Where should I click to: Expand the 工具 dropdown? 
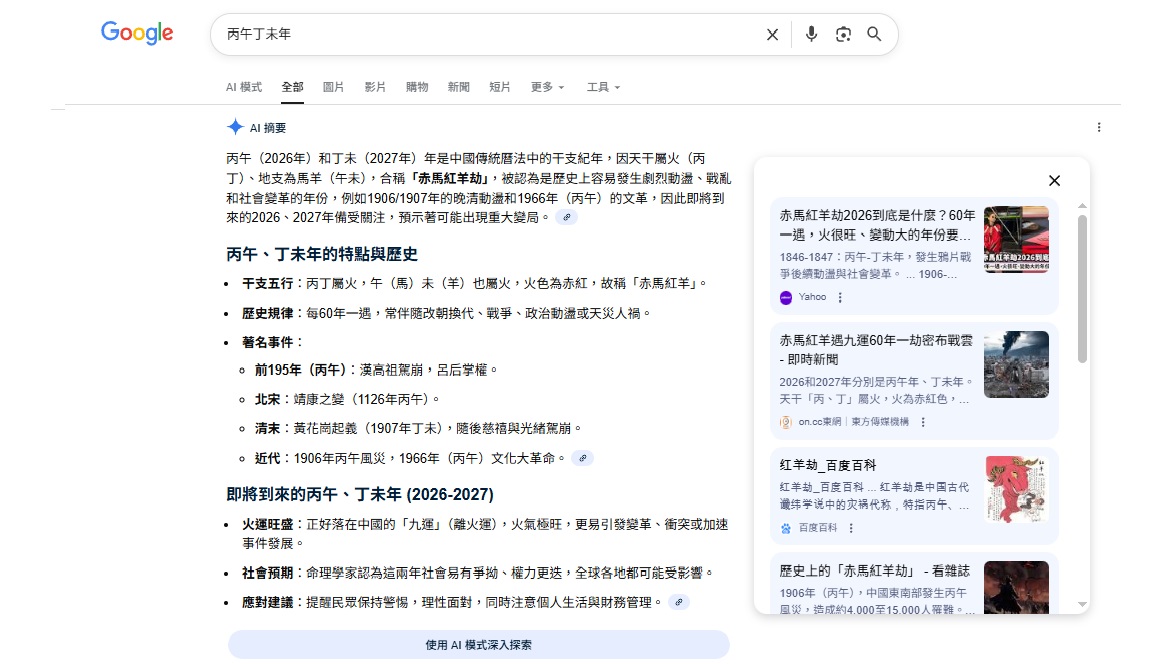coord(603,87)
